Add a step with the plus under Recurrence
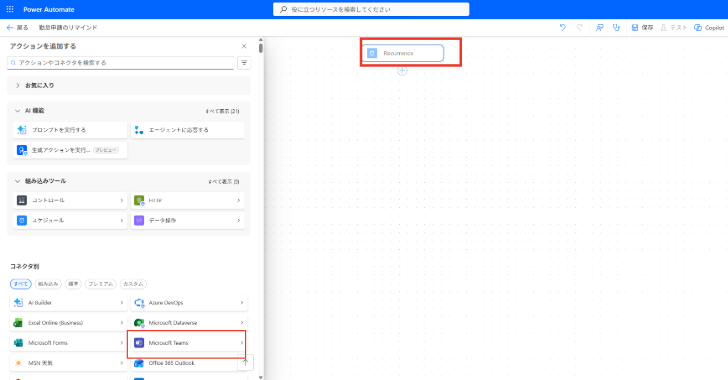The height and width of the screenshot is (380, 728). point(402,71)
